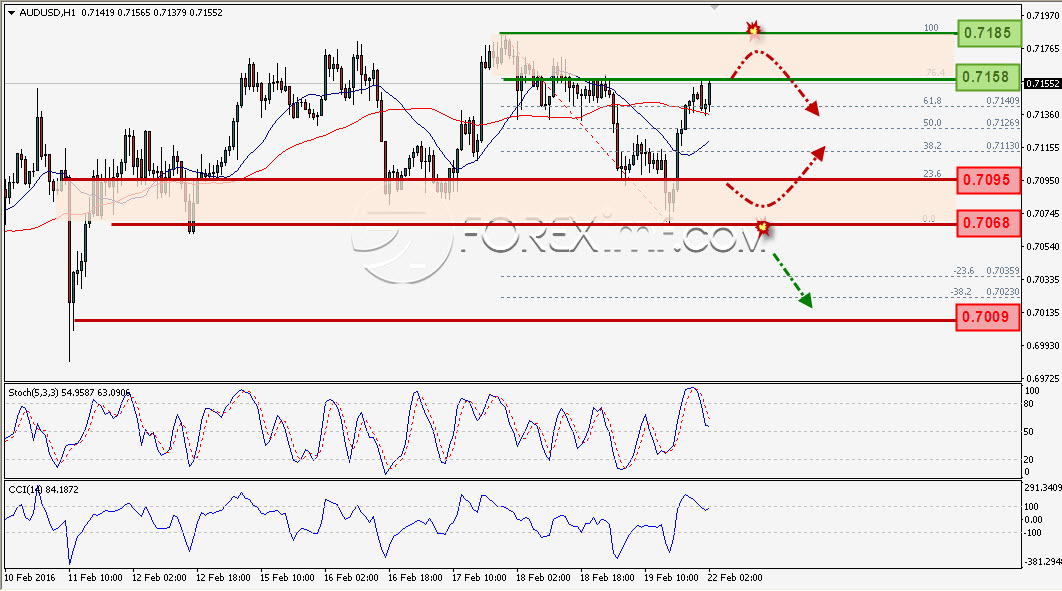Click 0.71970 on the price axis
1062x591 pixels.
[1043, 15]
